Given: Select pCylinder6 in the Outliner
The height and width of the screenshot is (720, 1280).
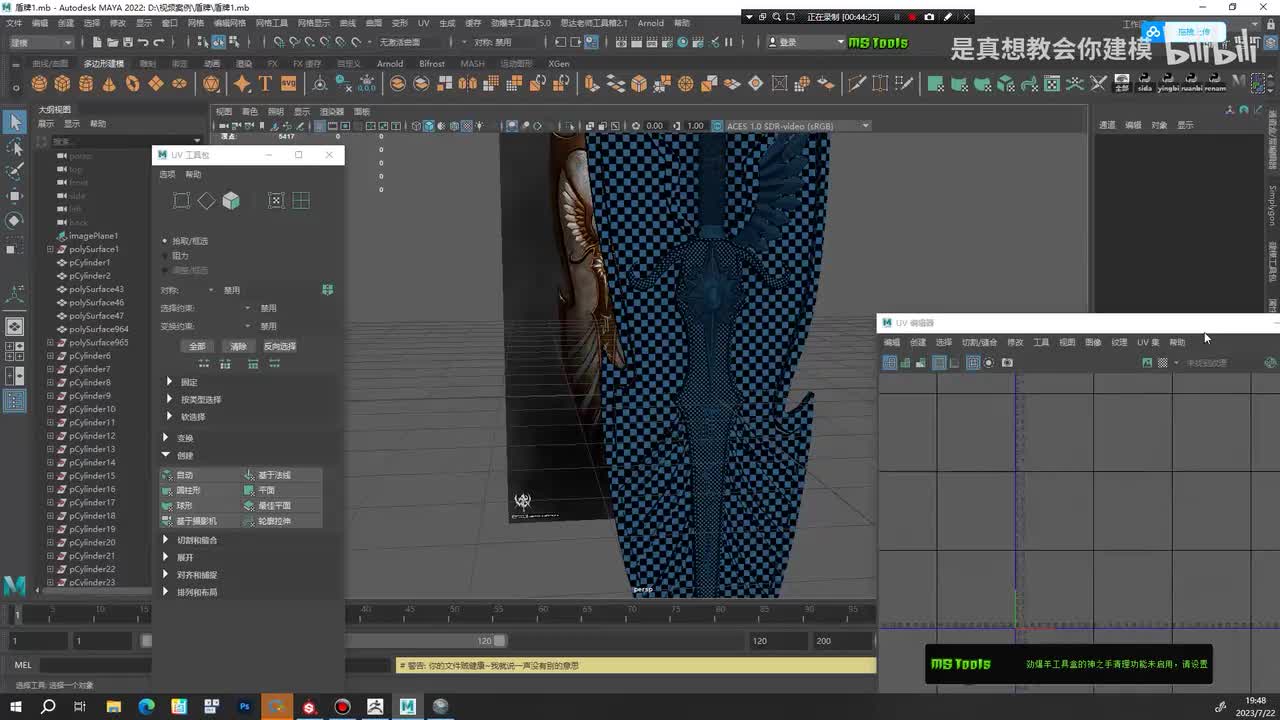Looking at the screenshot, I should [x=90, y=356].
